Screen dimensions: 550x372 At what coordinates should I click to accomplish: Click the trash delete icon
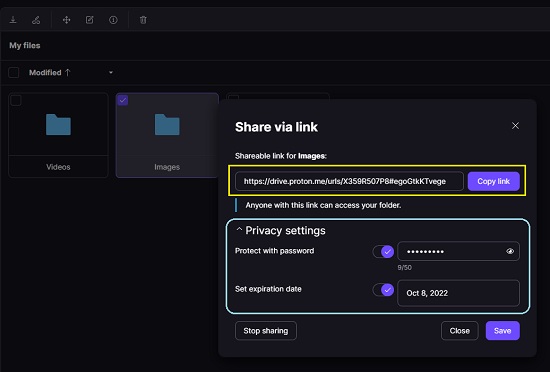coord(143,20)
